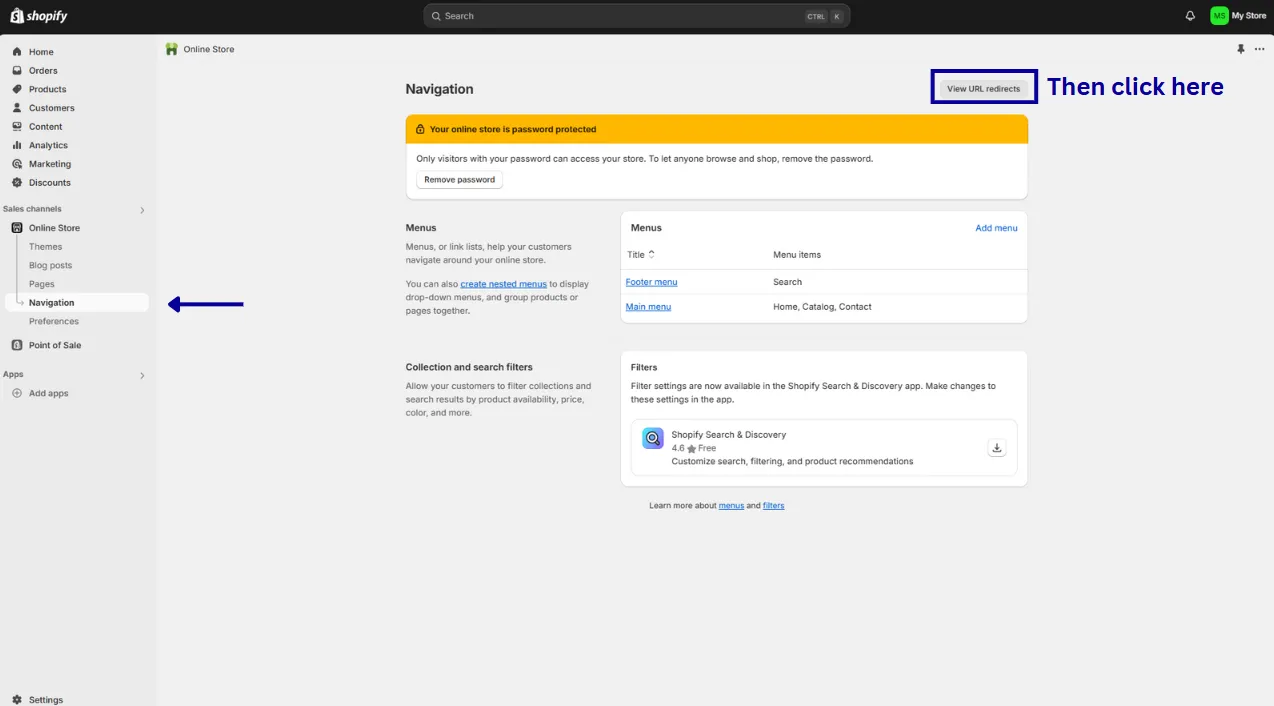Screen dimensions: 1274x706
Task: Select Navigation in the sidebar
Action: pos(76,302)
